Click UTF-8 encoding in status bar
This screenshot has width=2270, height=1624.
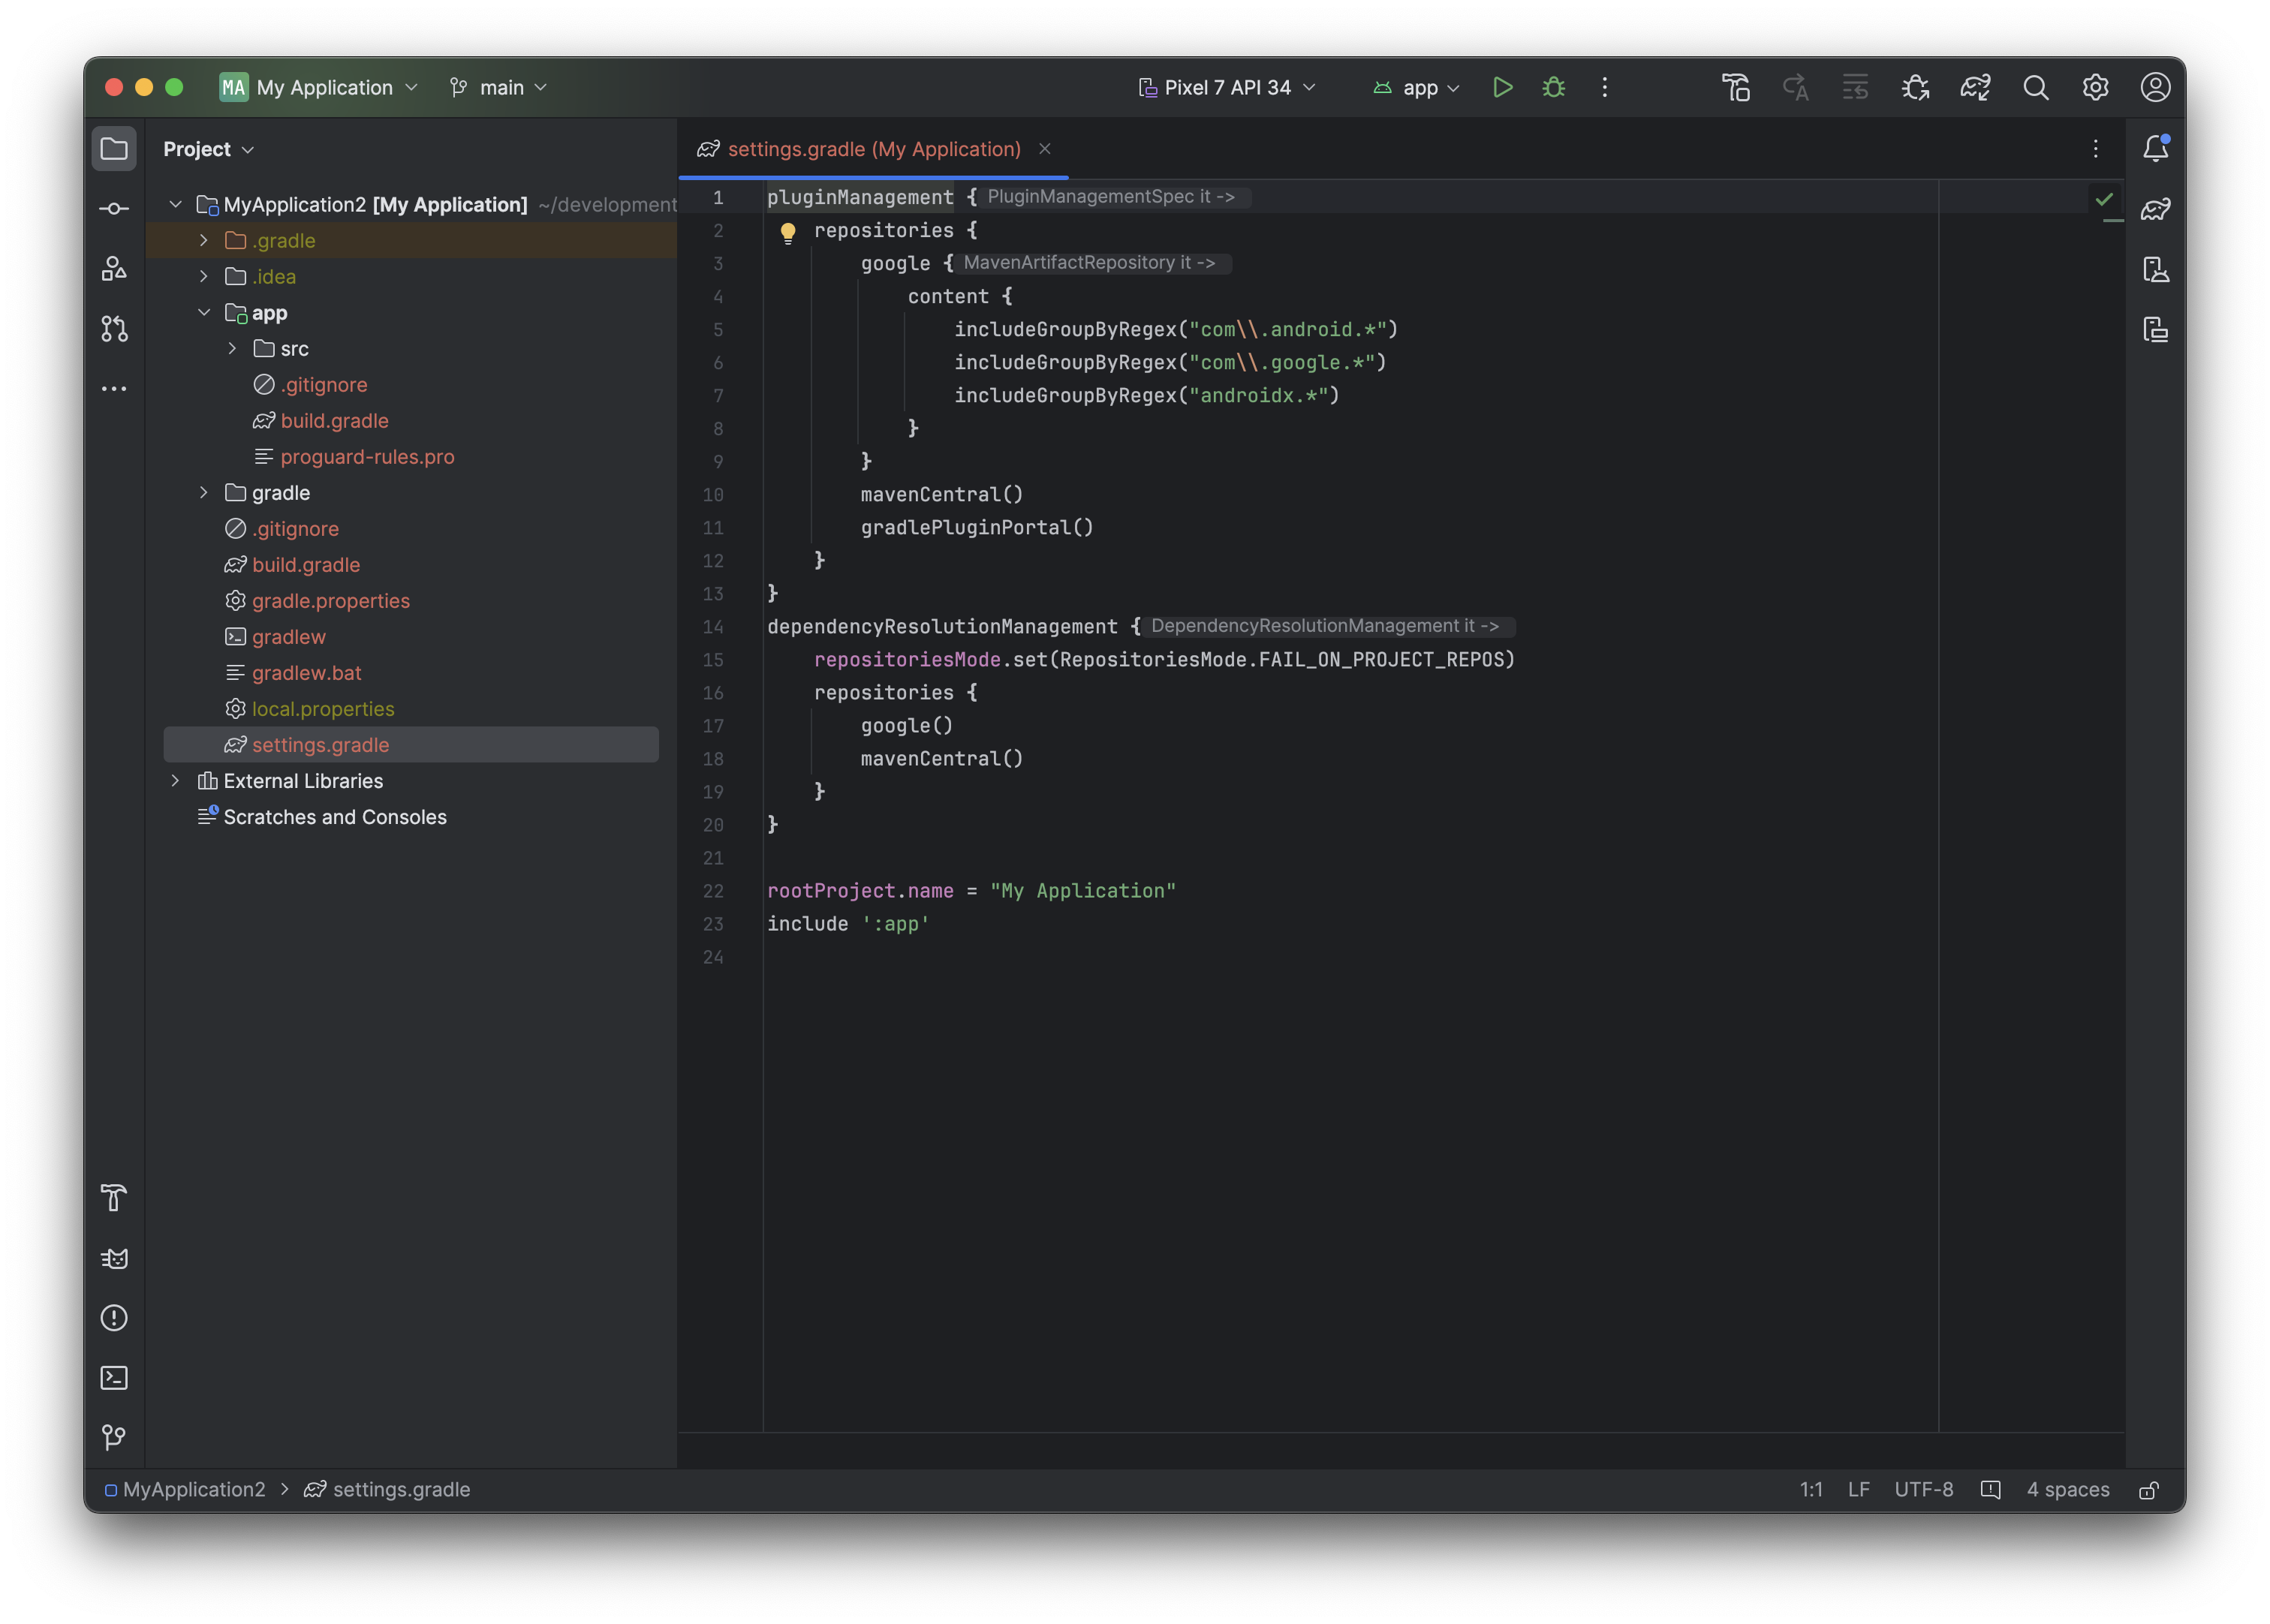[1923, 1490]
